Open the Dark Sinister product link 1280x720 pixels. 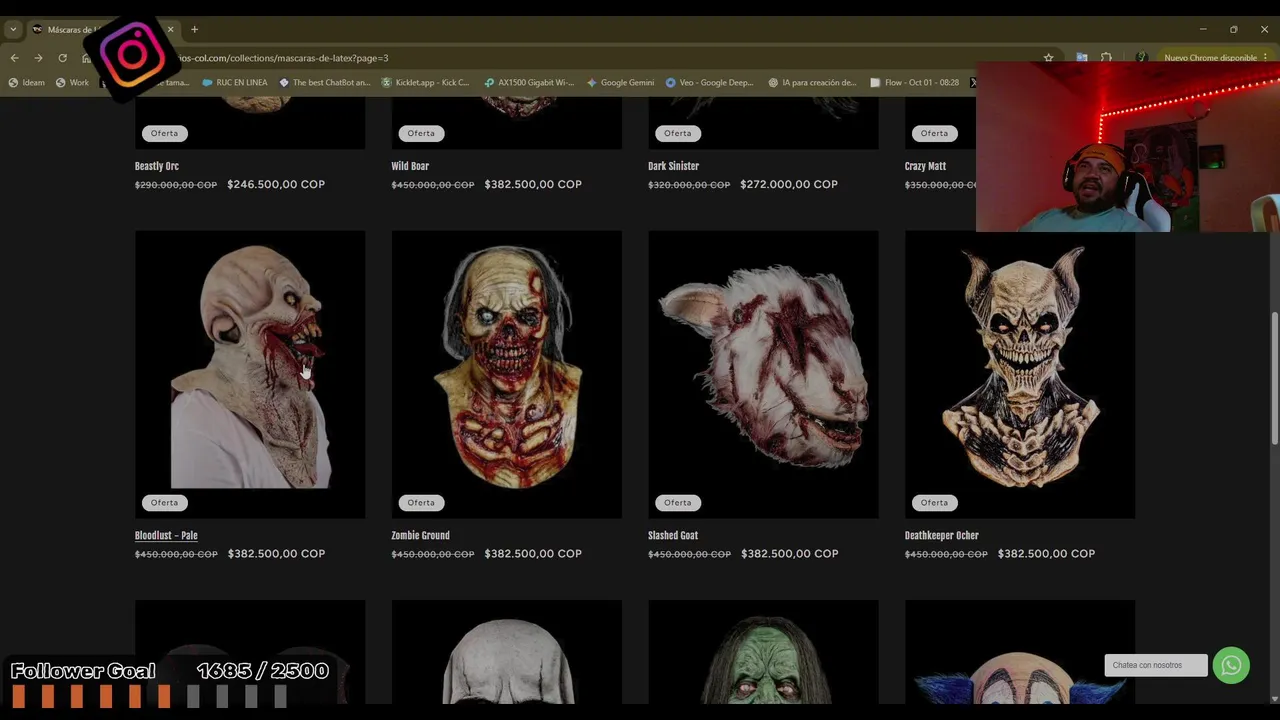coord(673,166)
